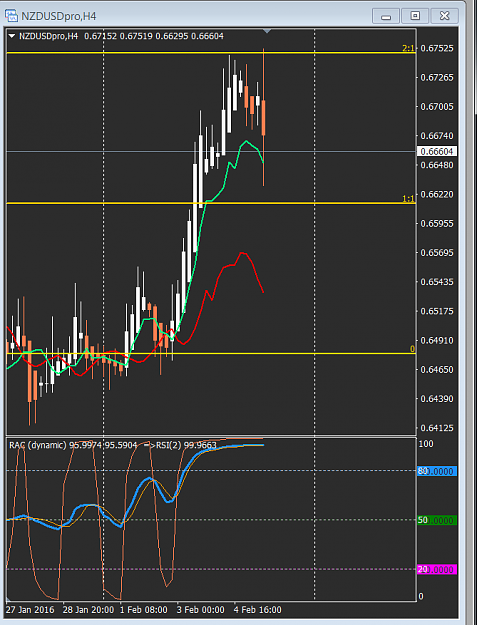Click the 3 Feb 00:00 time label

pos(200,610)
